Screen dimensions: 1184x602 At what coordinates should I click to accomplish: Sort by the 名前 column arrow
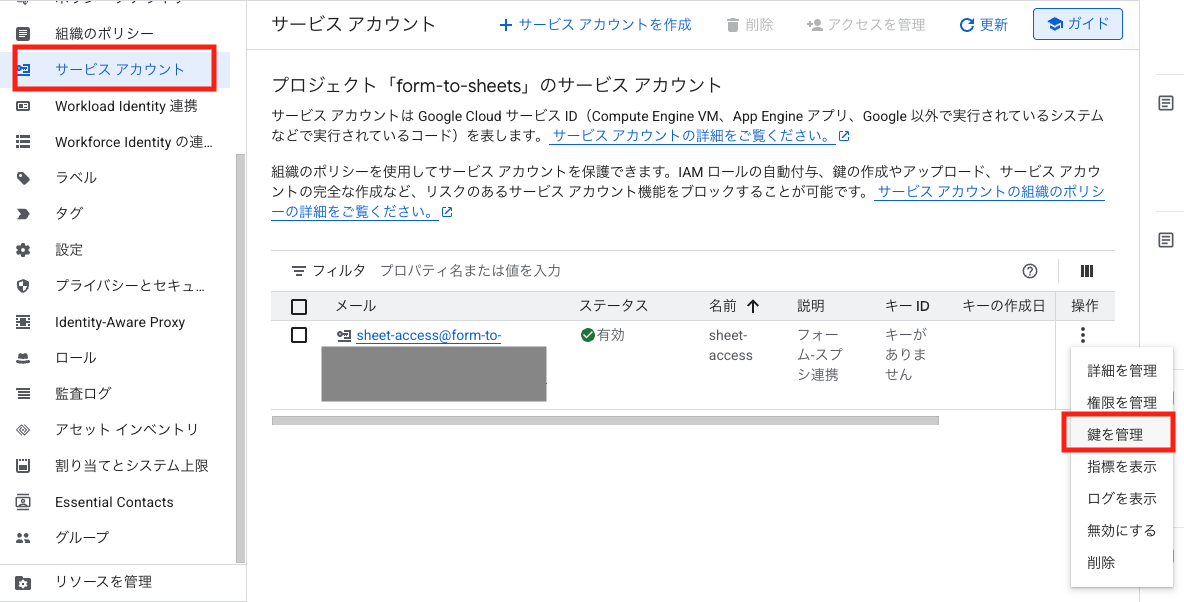[x=753, y=307]
